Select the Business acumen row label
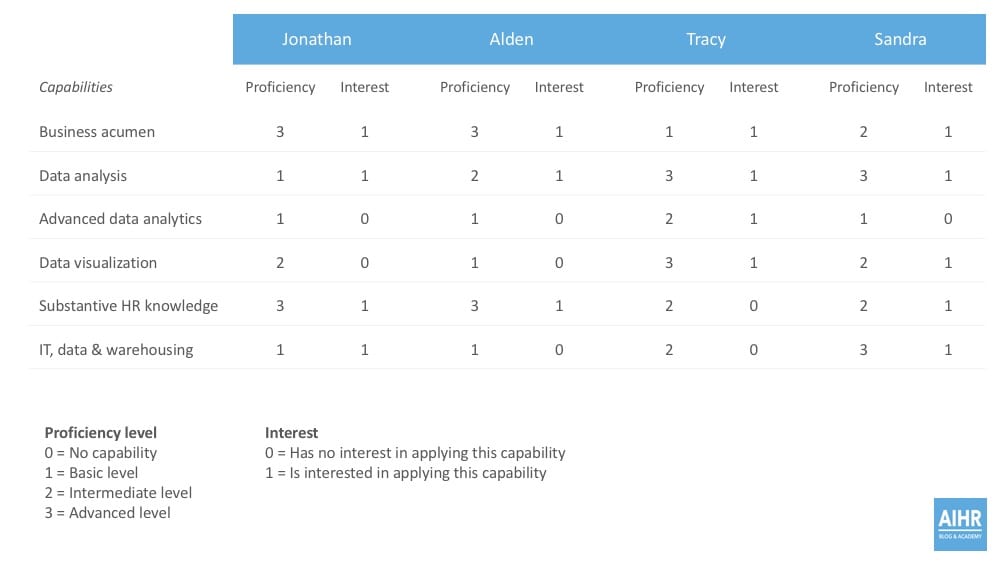This screenshot has width=1000, height=563. [x=97, y=132]
